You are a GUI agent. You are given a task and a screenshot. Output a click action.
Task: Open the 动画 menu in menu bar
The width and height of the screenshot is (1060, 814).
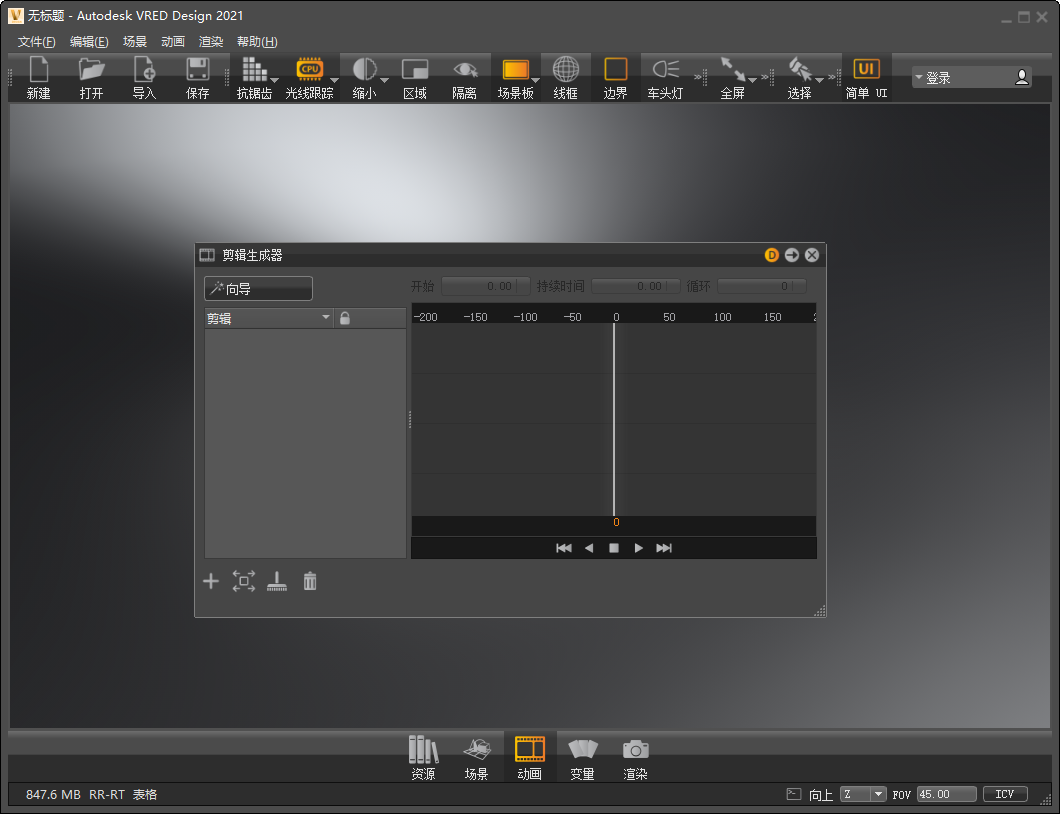[173, 42]
